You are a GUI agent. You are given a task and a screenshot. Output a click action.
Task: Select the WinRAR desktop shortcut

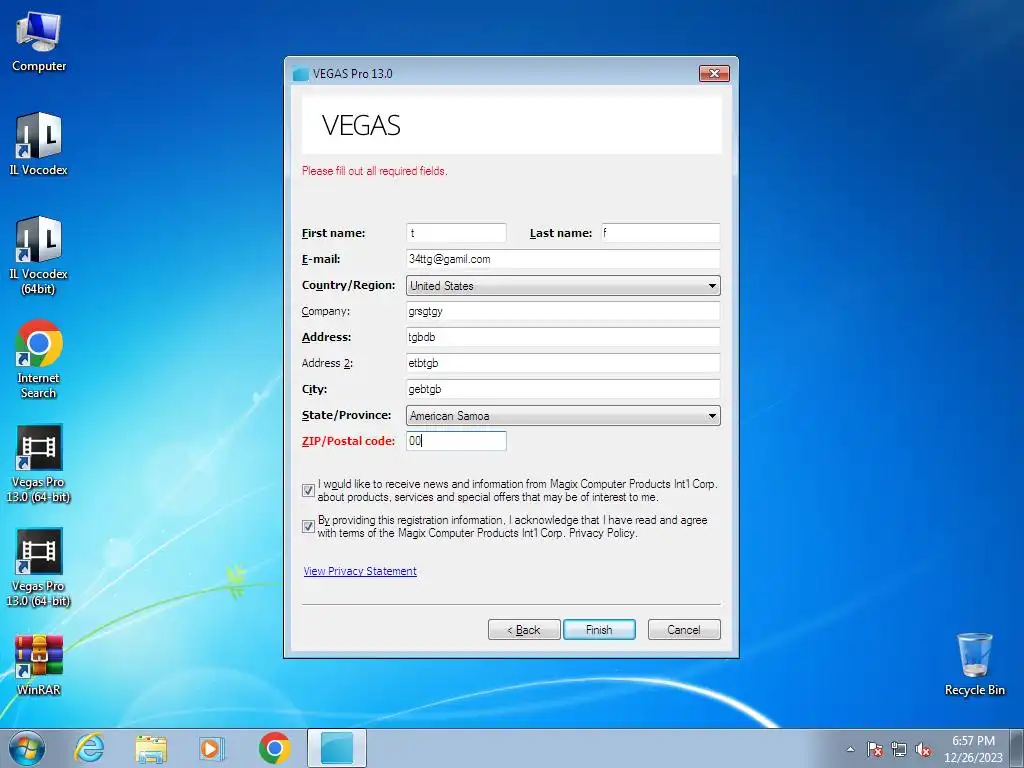coord(39,665)
